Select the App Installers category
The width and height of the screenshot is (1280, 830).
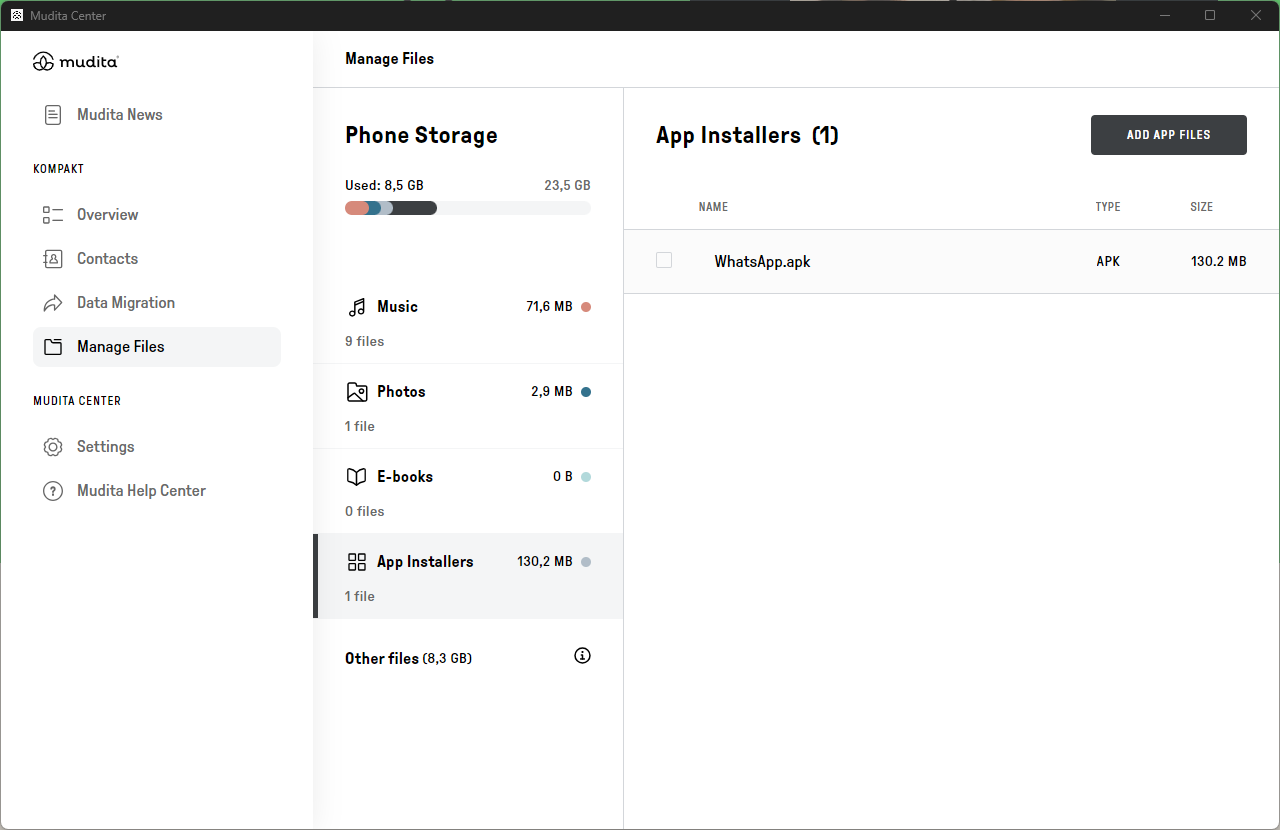[x=468, y=576]
